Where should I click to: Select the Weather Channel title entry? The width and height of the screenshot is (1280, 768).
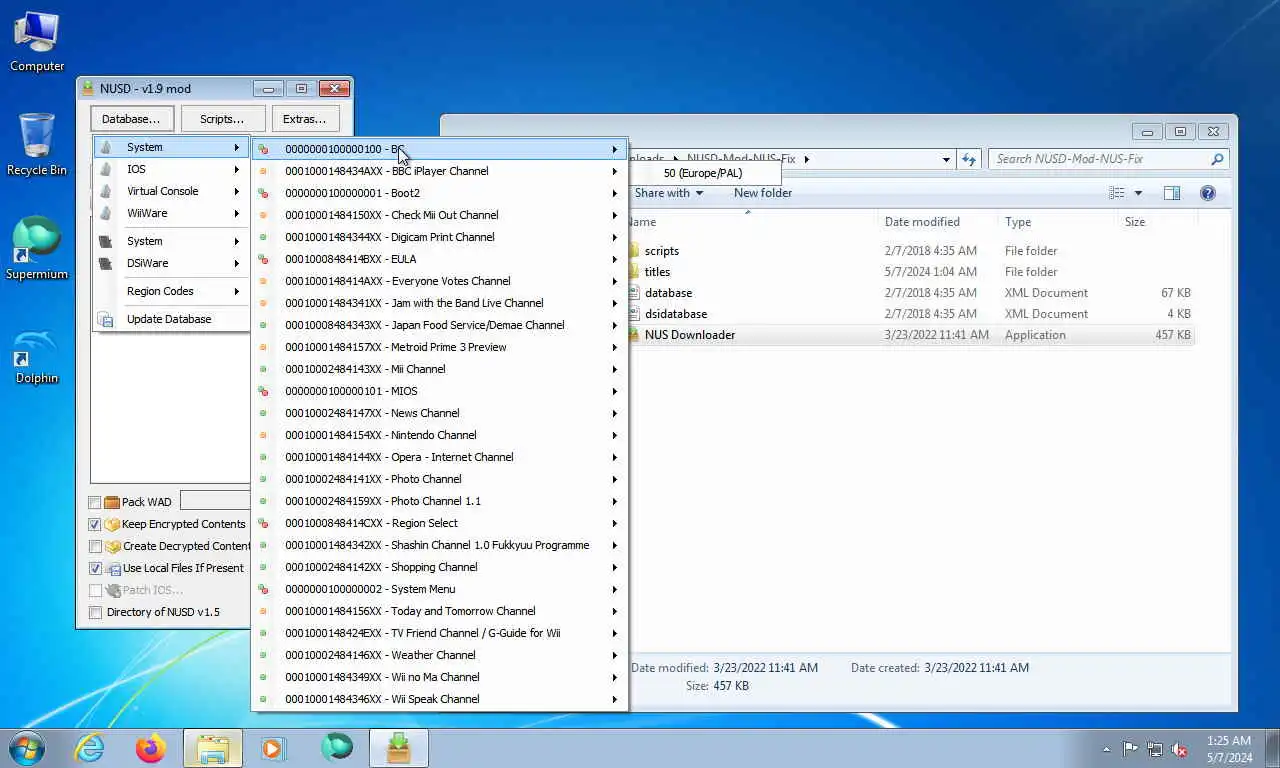(439, 655)
